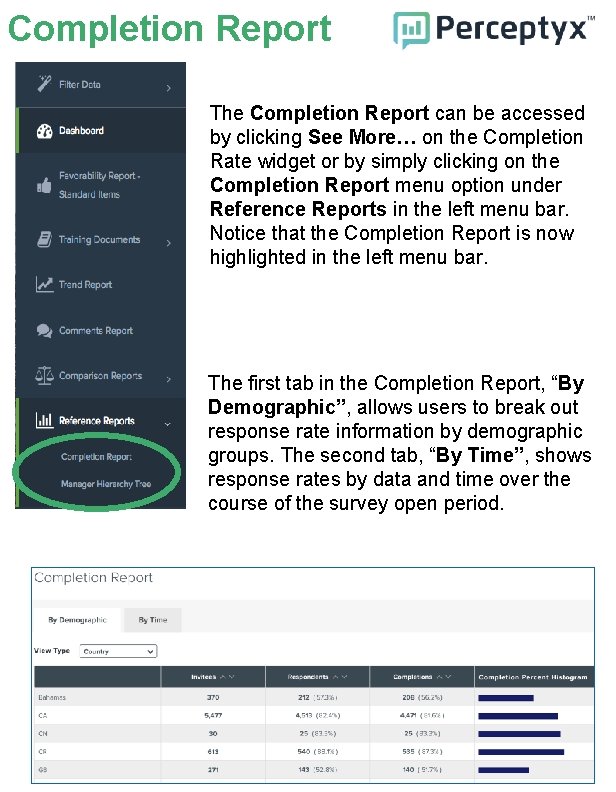The image size is (616, 792).
Task: Click the Filter Data wand icon
Action: [x=44, y=83]
